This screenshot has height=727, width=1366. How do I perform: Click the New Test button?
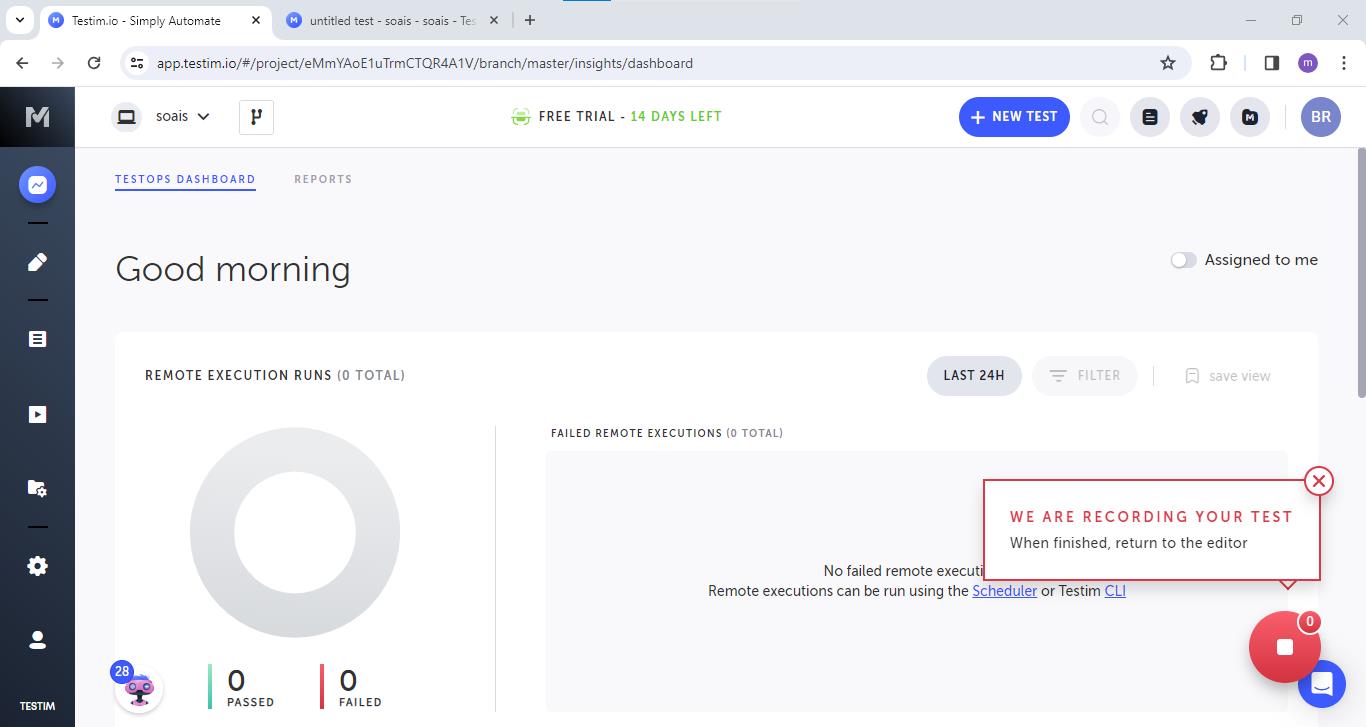(1014, 117)
